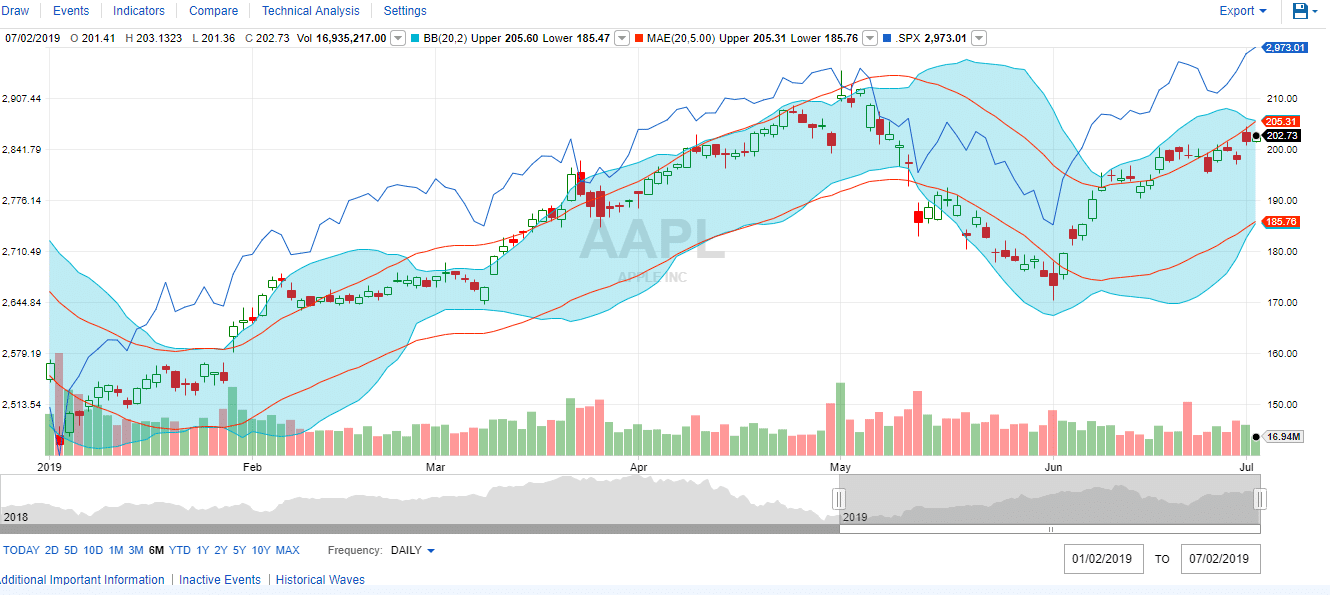Select the 5D time range
The image size is (1330, 595).
pyautogui.click(x=71, y=550)
